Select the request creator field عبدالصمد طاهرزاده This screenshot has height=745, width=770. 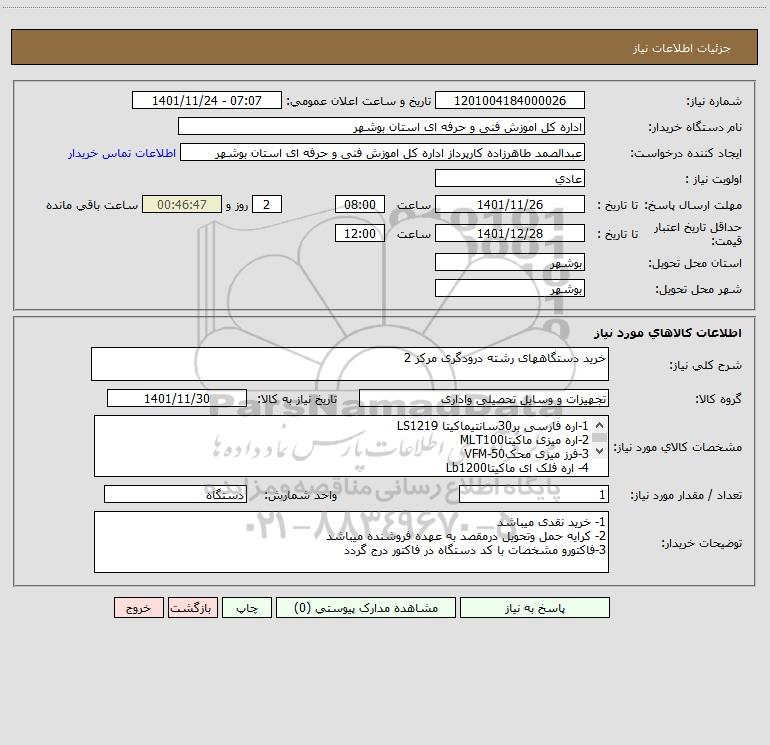coord(383,152)
